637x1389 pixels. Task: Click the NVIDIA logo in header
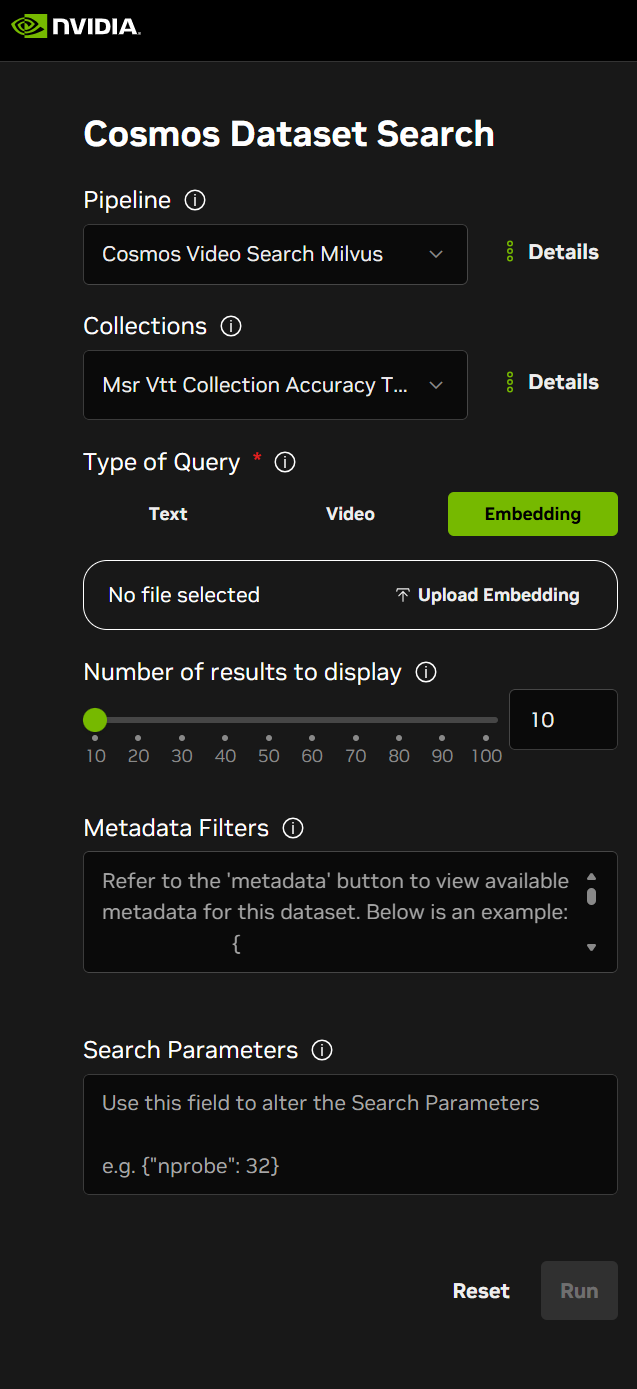[75, 26]
